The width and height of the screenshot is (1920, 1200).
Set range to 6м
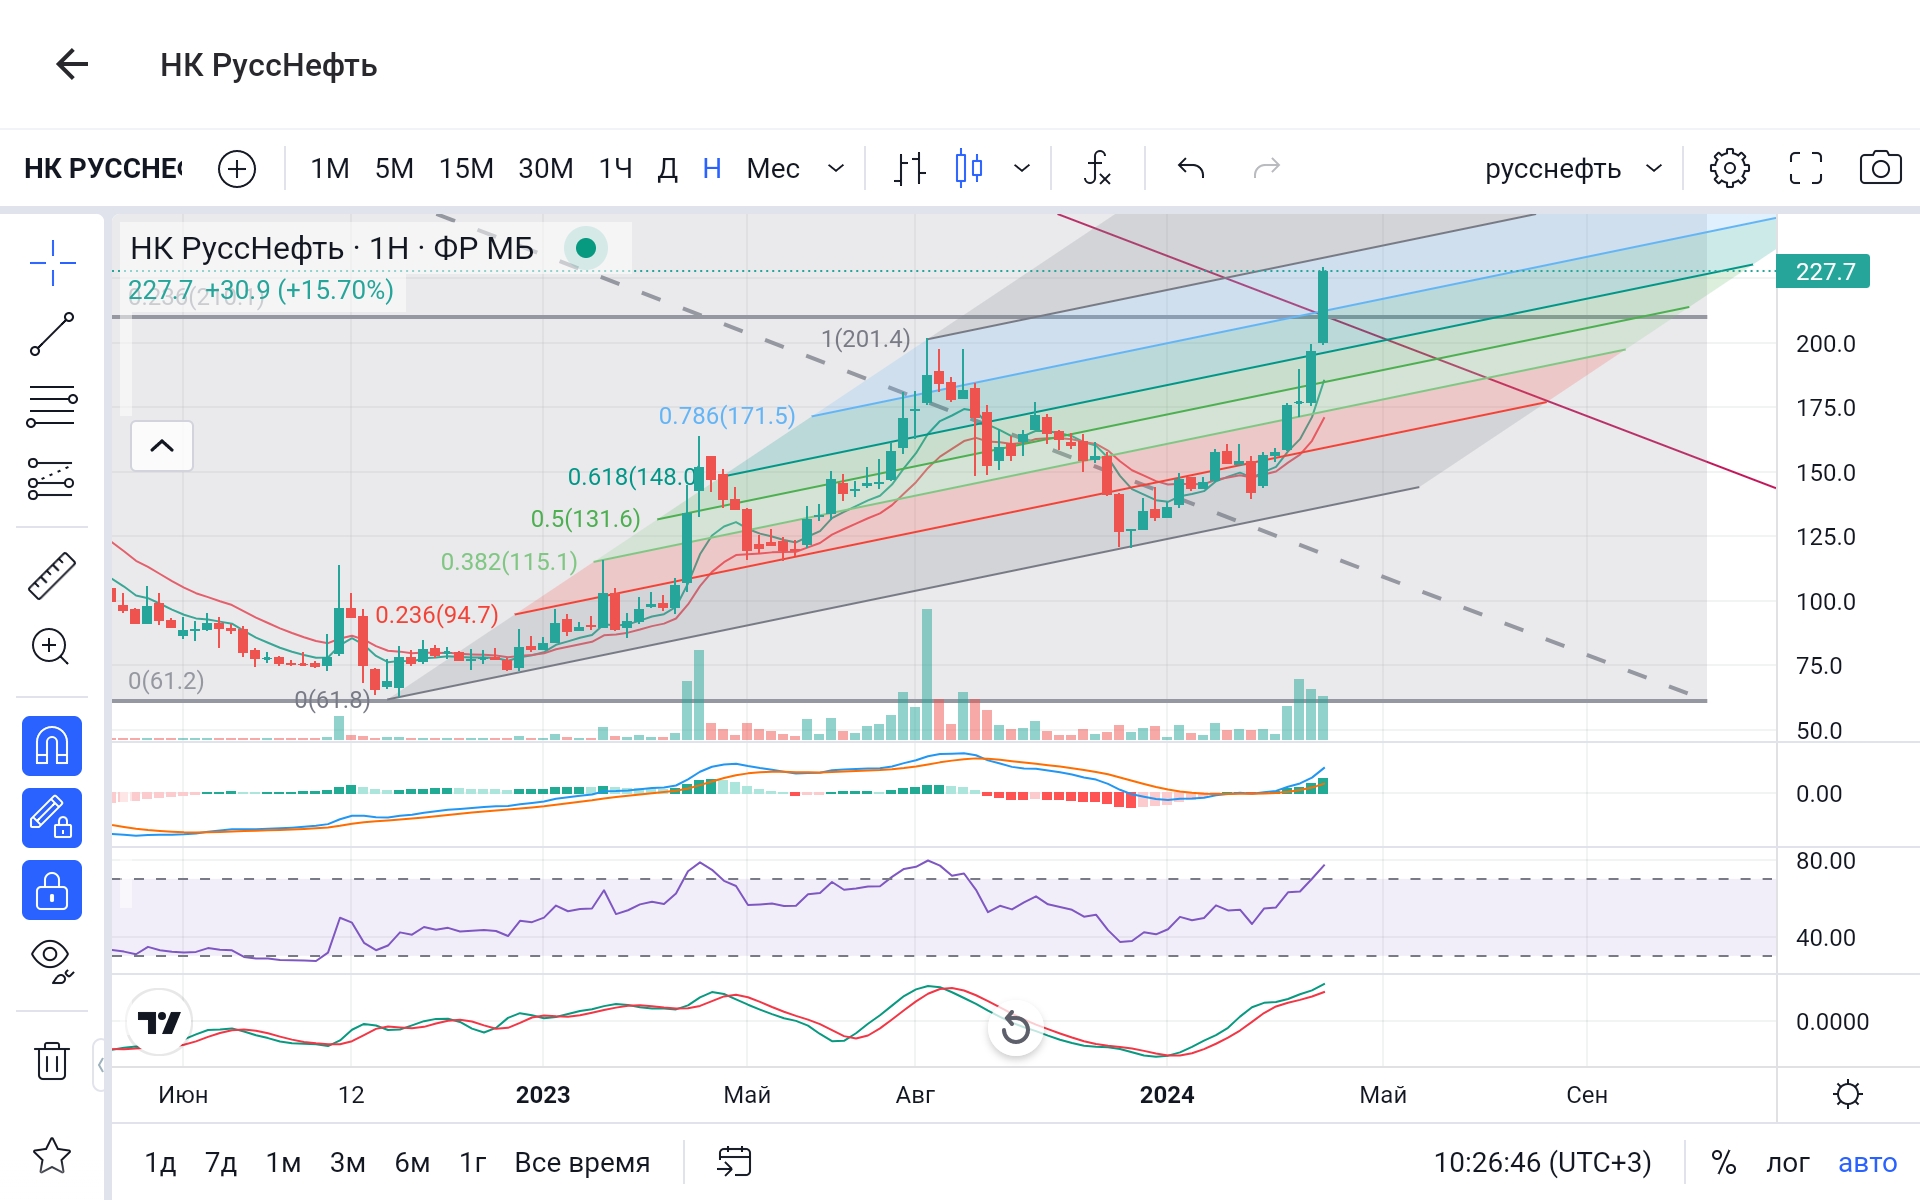[x=412, y=1162]
